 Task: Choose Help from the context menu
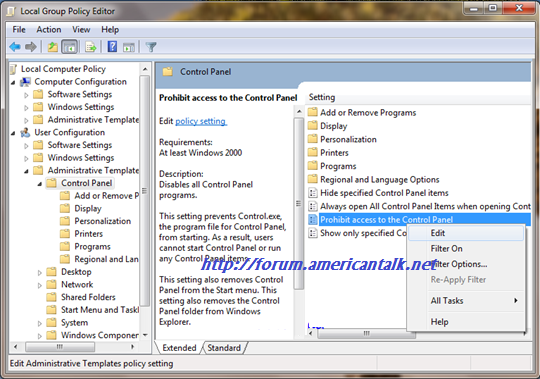(466, 322)
